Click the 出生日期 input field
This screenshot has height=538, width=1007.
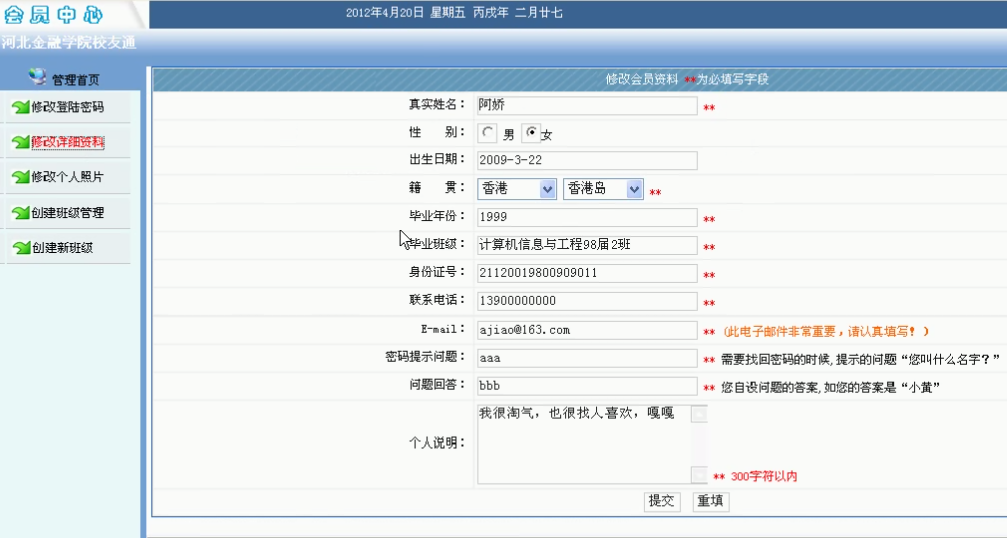[x=587, y=161]
